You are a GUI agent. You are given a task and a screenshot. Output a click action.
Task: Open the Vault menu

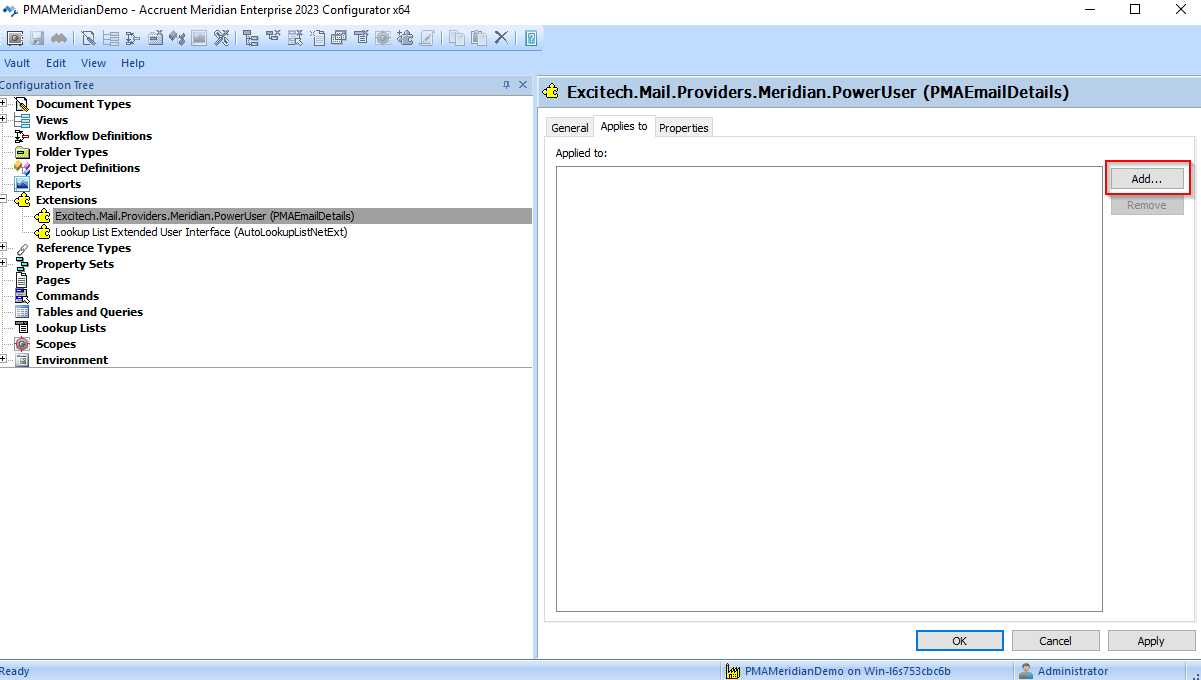(17, 63)
